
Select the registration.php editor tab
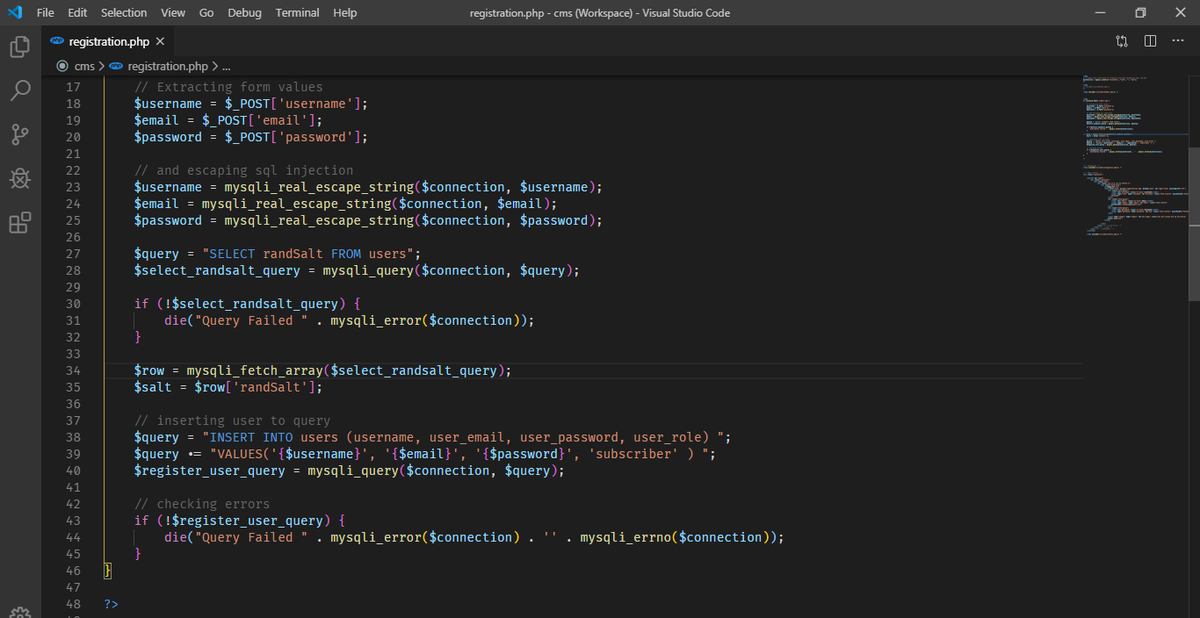(108, 41)
